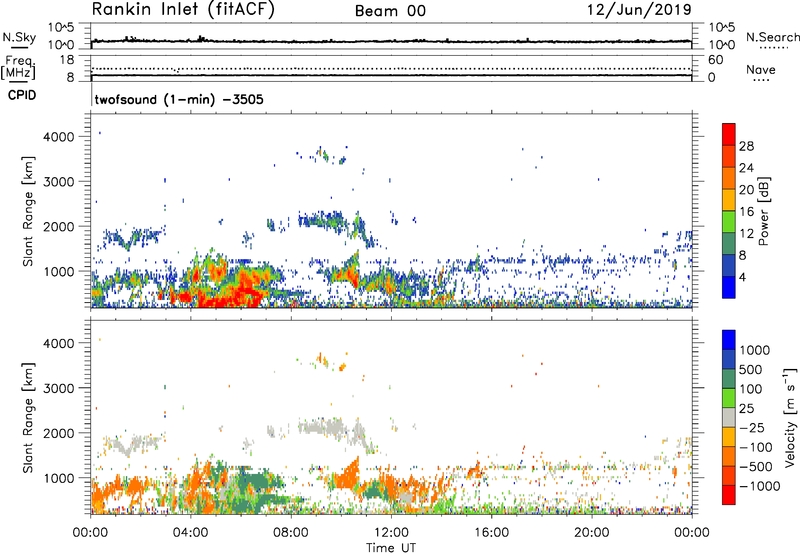Click the "24" power colorbar label
Image resolution: width=800 pixels, height=554 pixels.
pos(746,168)
